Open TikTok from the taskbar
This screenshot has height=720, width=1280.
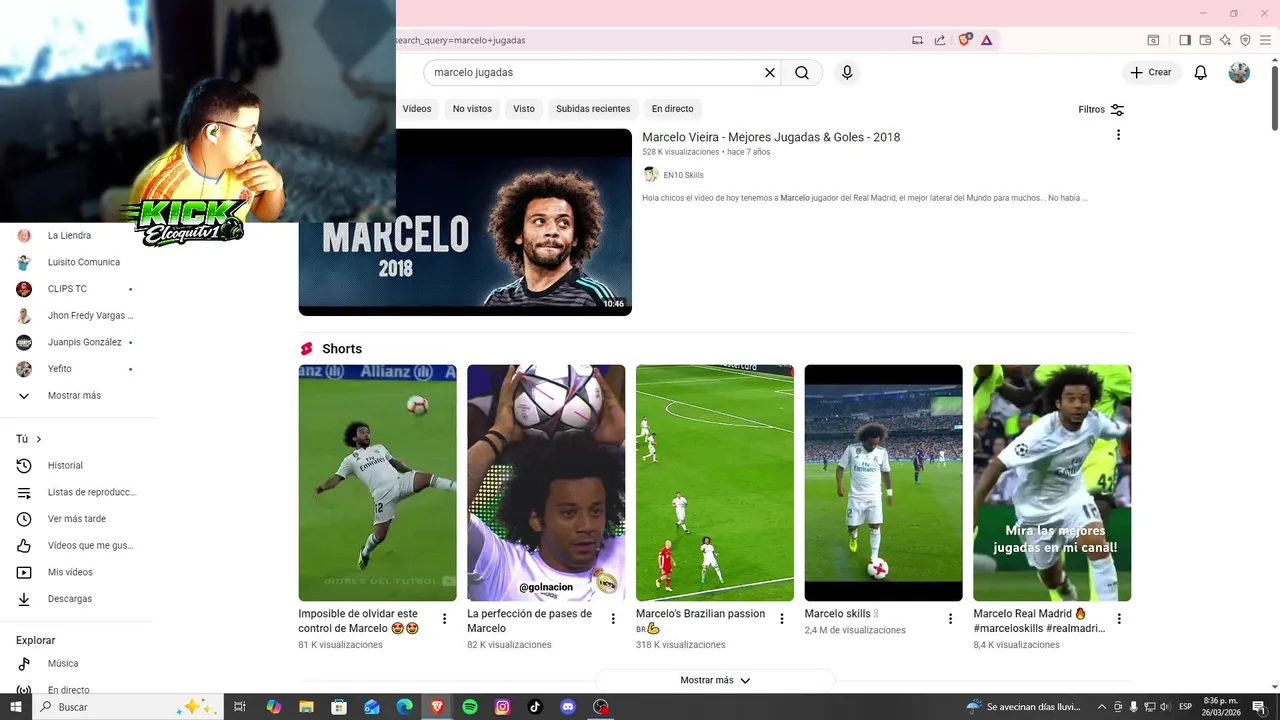click(535, 707)
